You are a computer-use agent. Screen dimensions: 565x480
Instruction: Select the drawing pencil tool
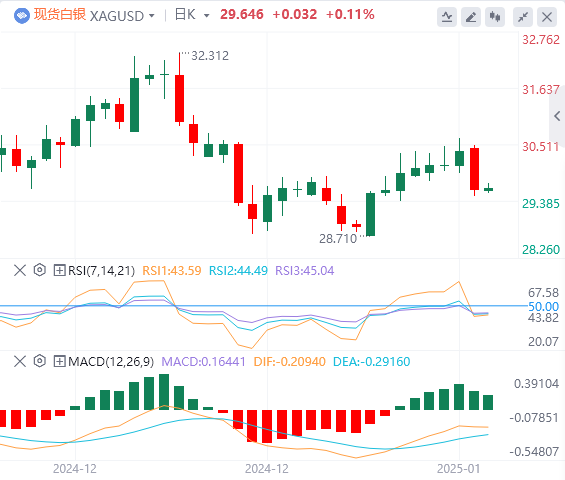471,17
